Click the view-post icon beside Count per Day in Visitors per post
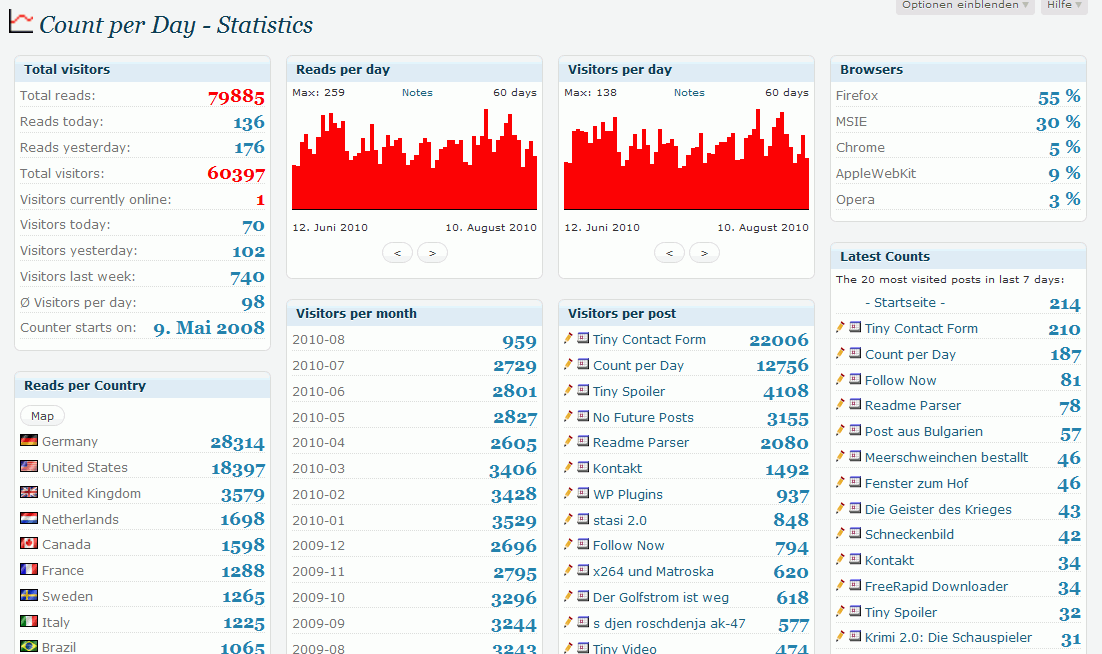Image resolution: width=1102 pixels, height=654 pixels. [583, 365]
